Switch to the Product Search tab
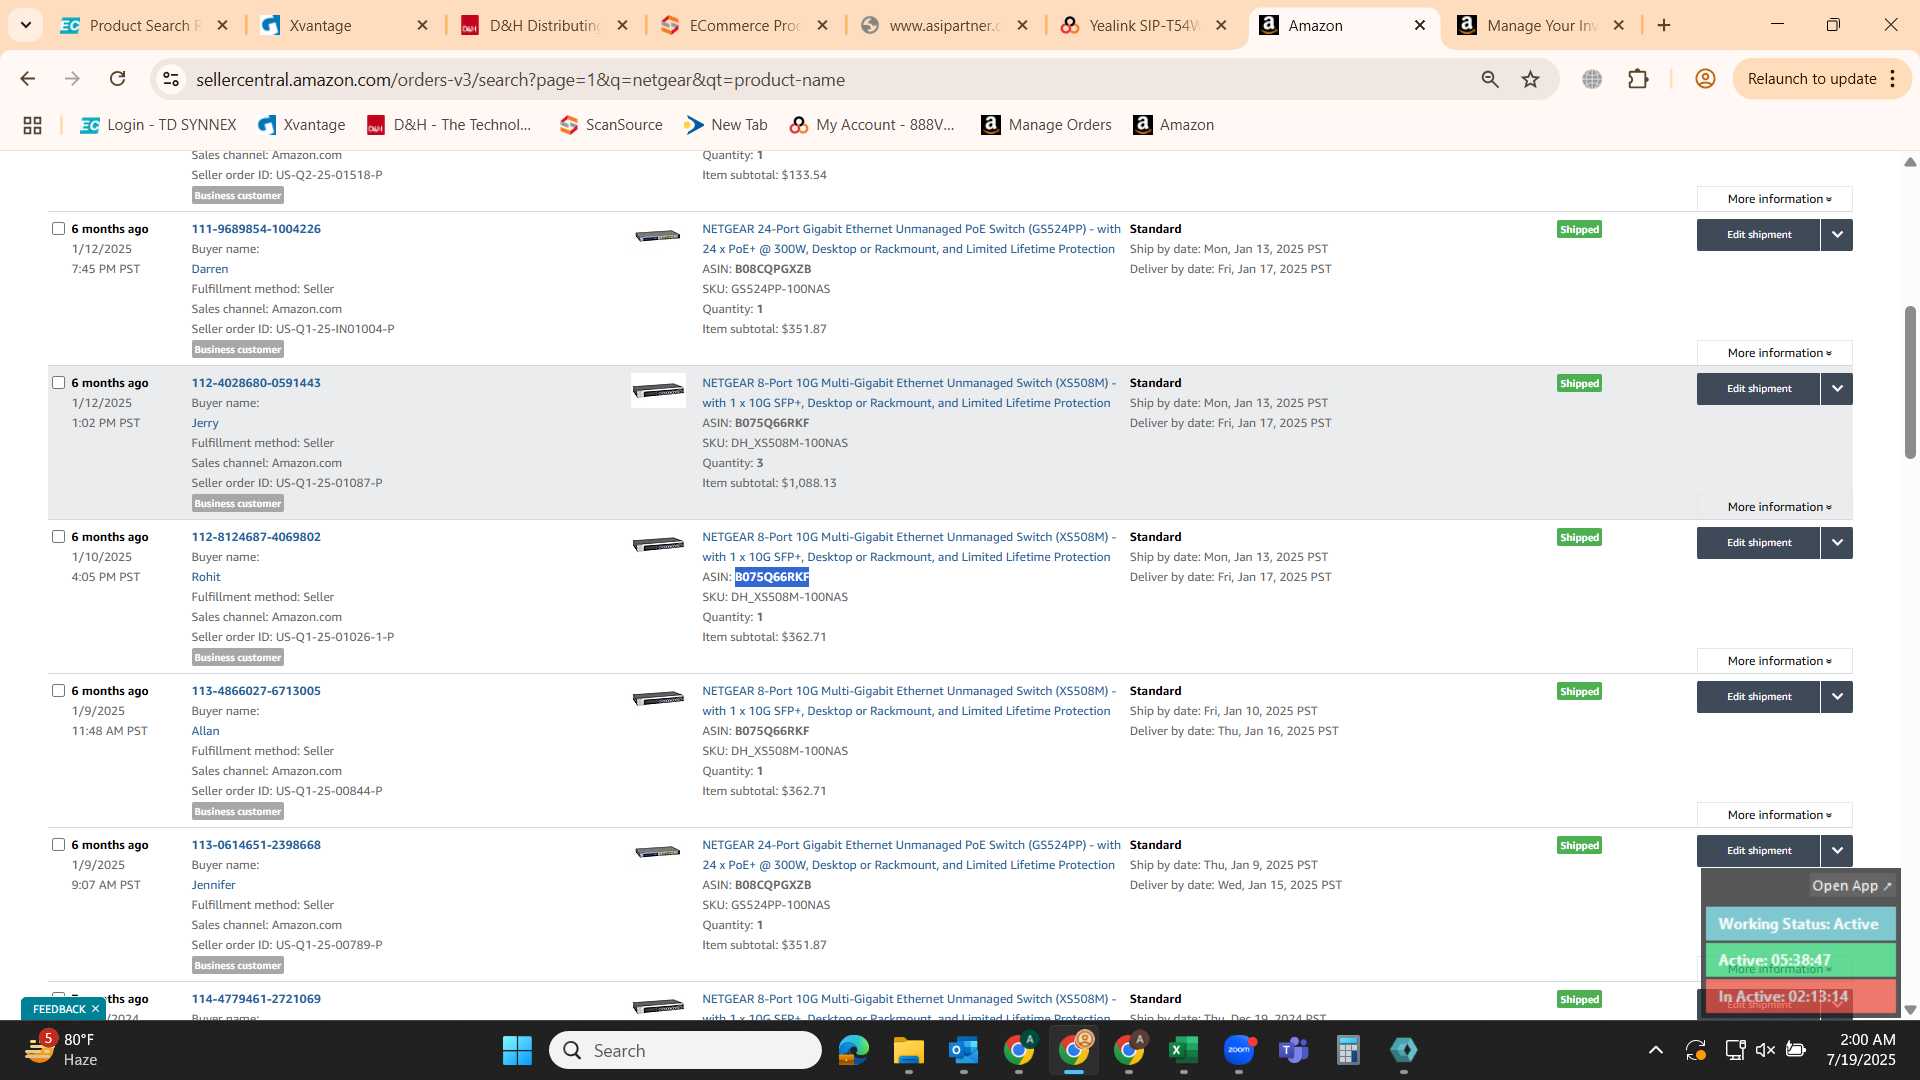The width and height of the screenshot is (1920, 1080). [x=143, y=25]
